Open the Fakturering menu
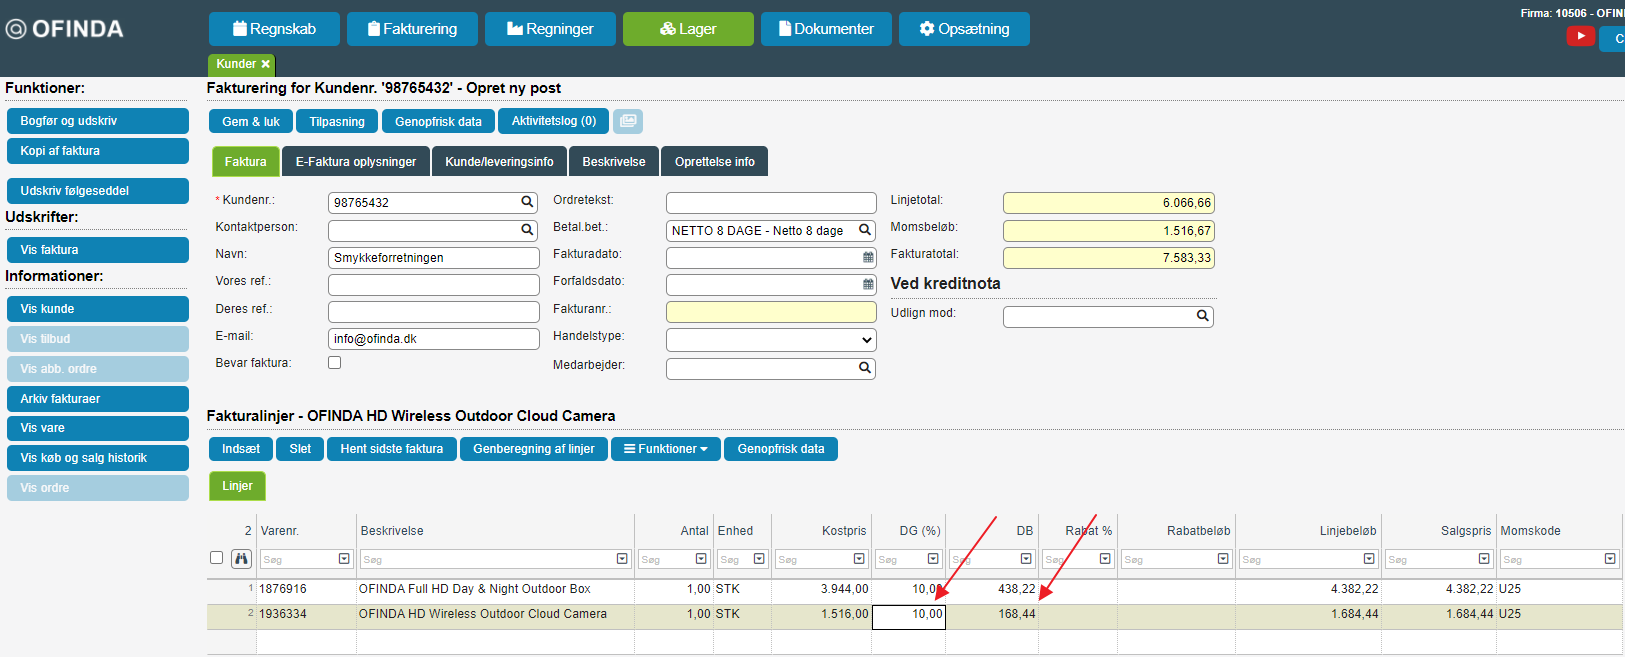The height and width of the screenshot is (657, 1625). (x=412, y=29)
